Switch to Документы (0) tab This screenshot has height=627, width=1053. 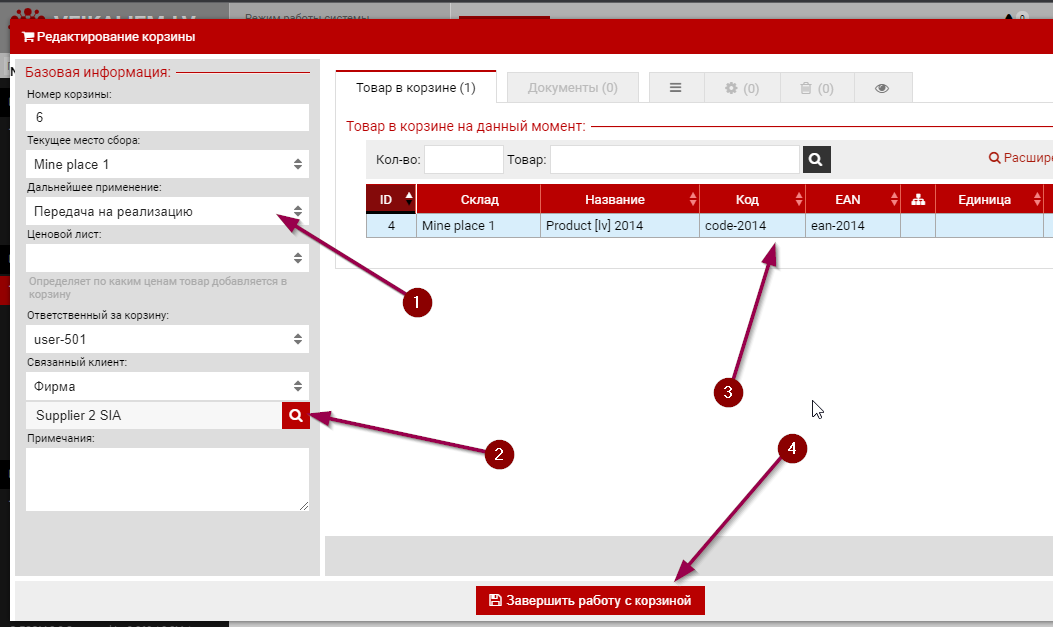click(572, 88)
